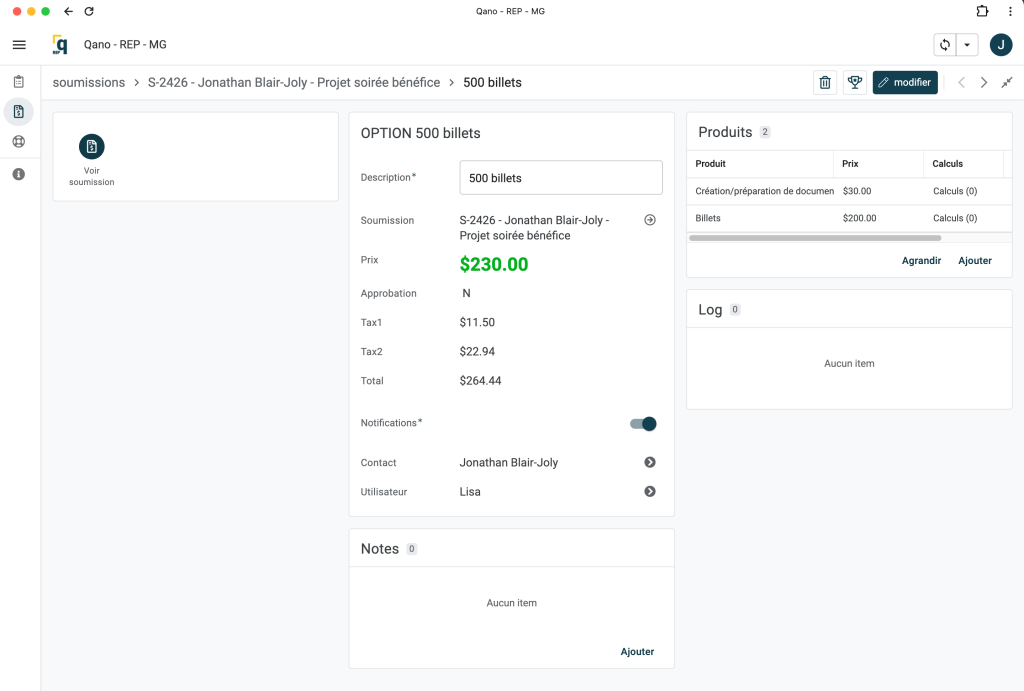Click the Description input field
This screenshot has height=691, width=1024.
click(x=561, y=178)
